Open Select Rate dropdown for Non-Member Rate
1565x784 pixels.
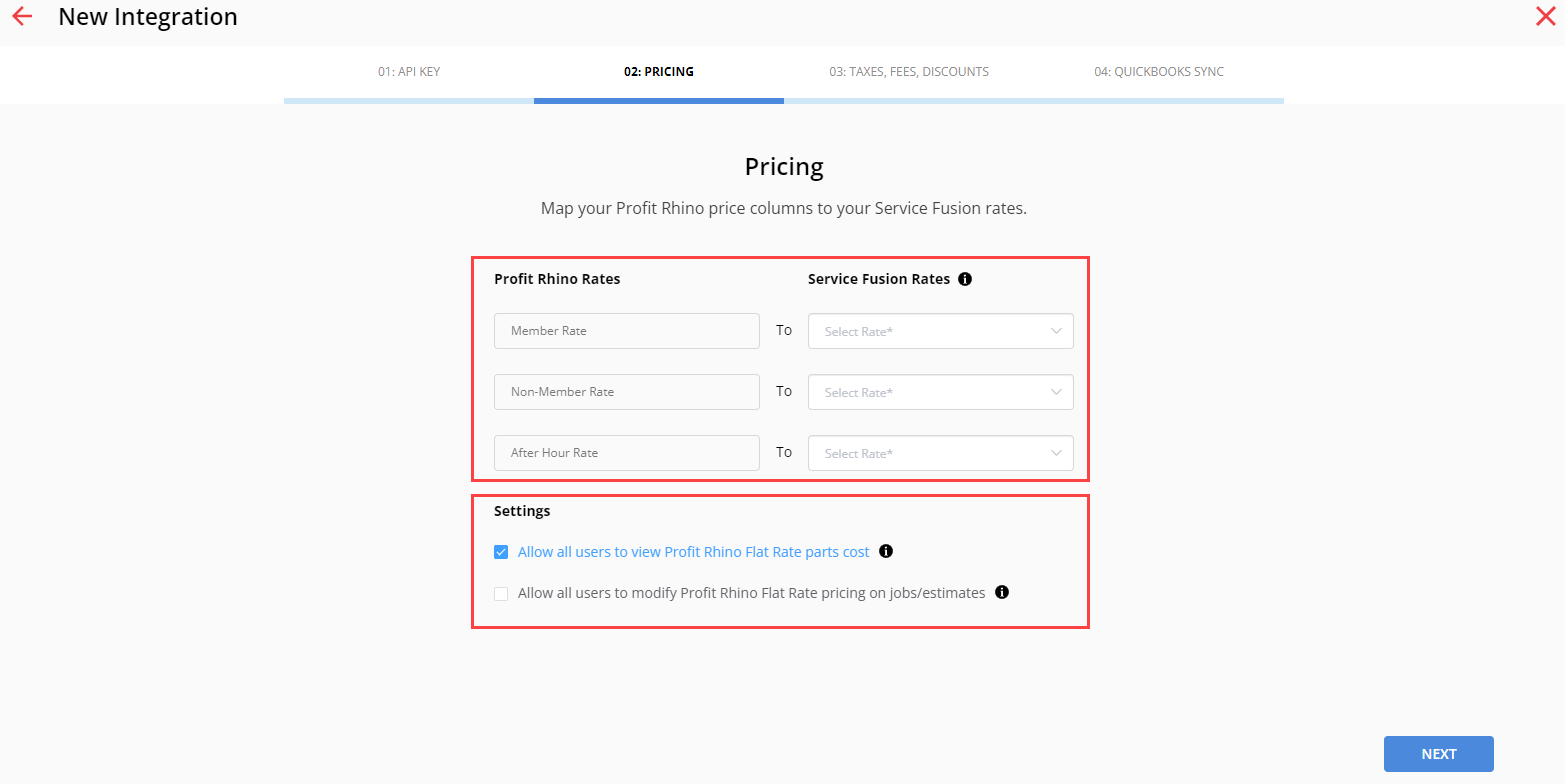pos(940,392)
